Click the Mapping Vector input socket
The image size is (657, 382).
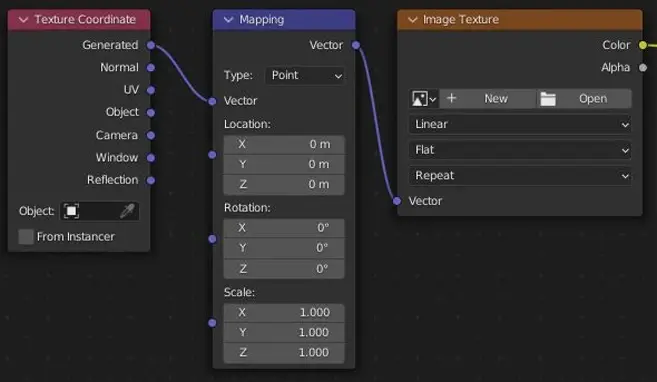click(212, 101)
